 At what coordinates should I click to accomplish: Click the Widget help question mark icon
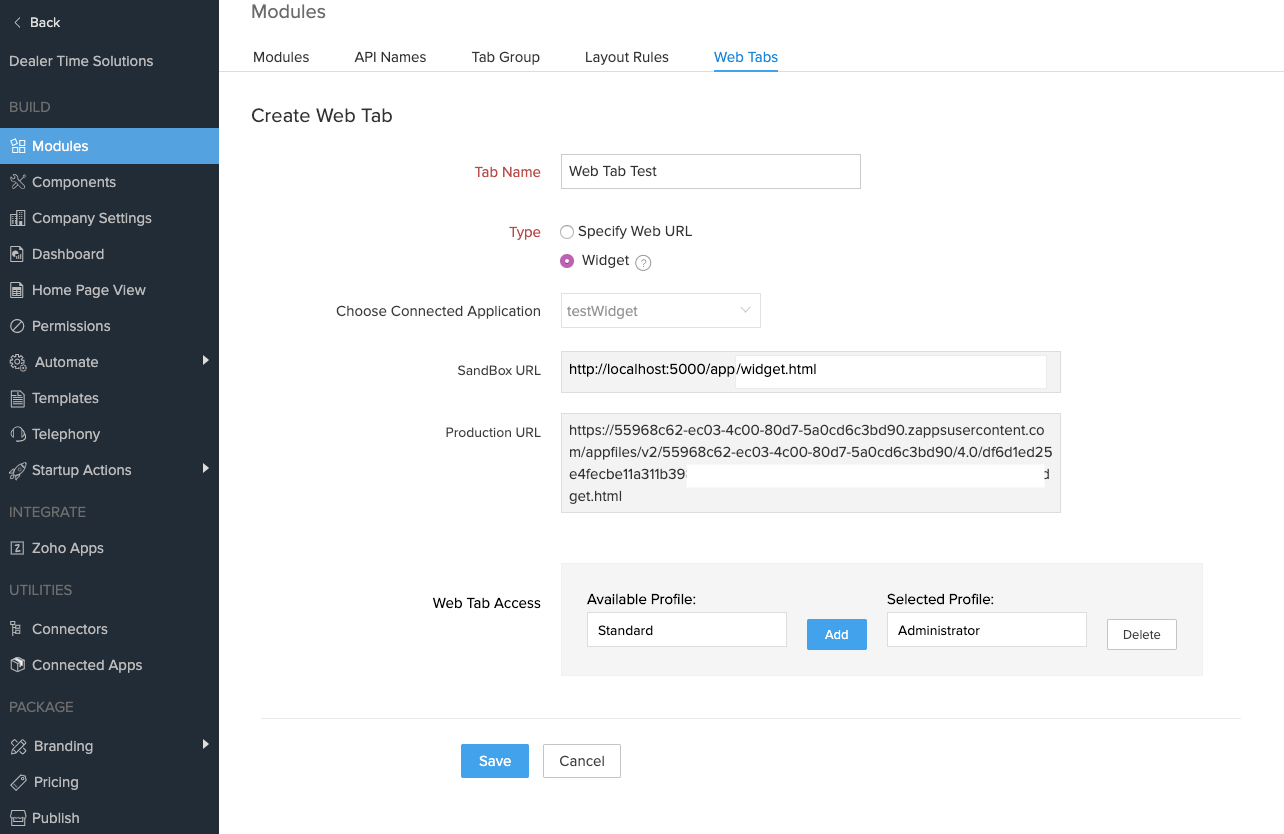tap(644, 263)
